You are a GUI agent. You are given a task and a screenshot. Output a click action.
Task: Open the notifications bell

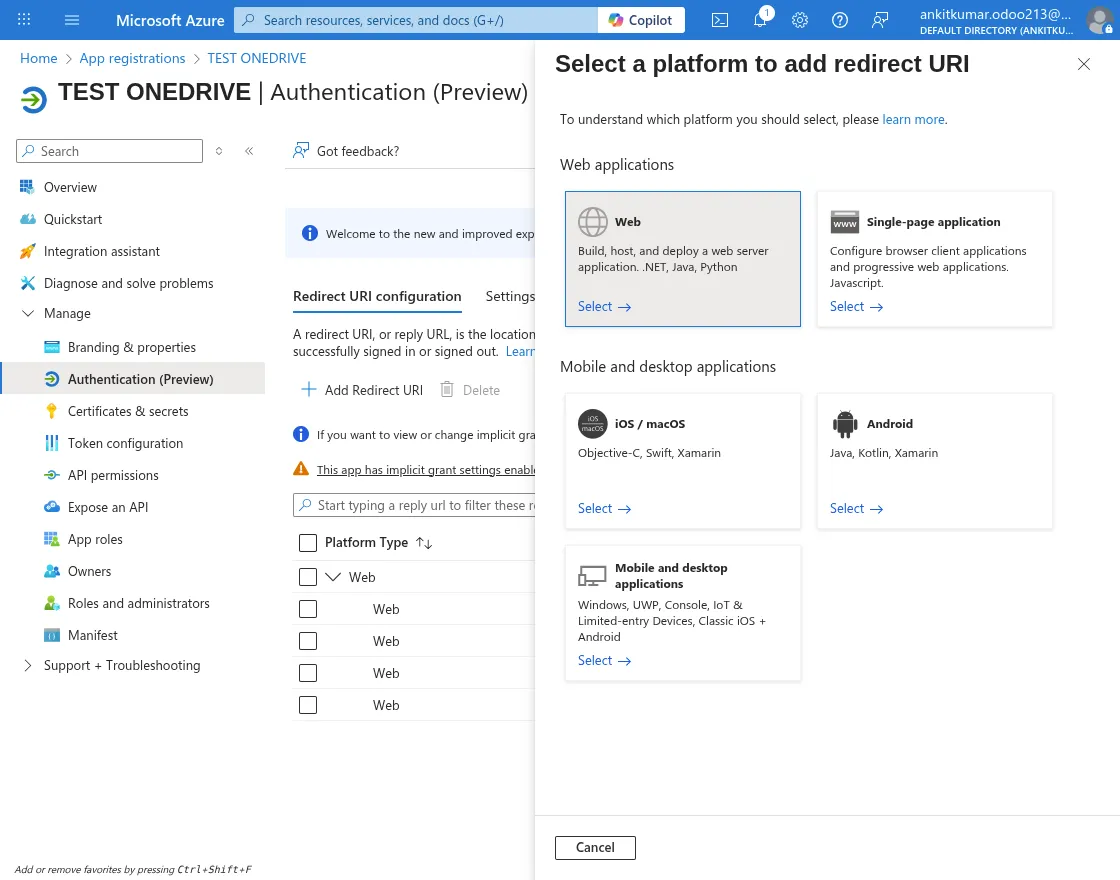point(760,20)
